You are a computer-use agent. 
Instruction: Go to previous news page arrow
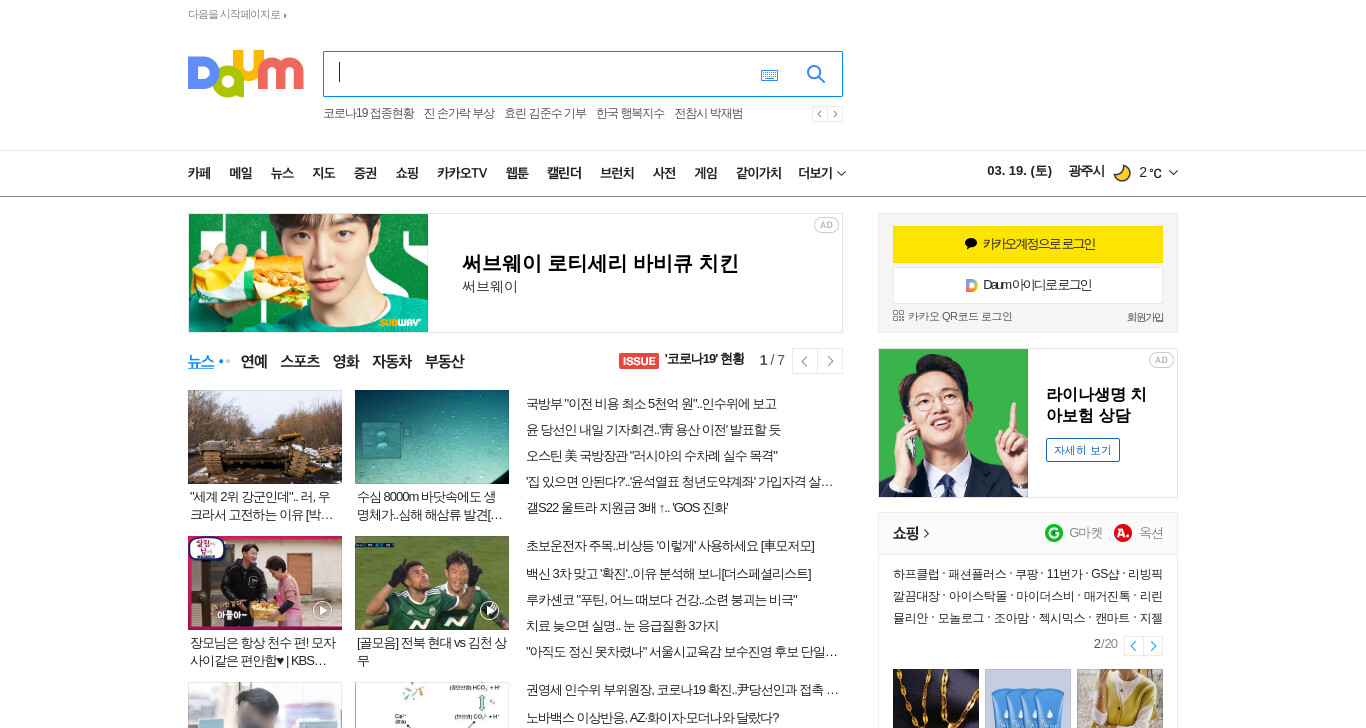(804, 361)
